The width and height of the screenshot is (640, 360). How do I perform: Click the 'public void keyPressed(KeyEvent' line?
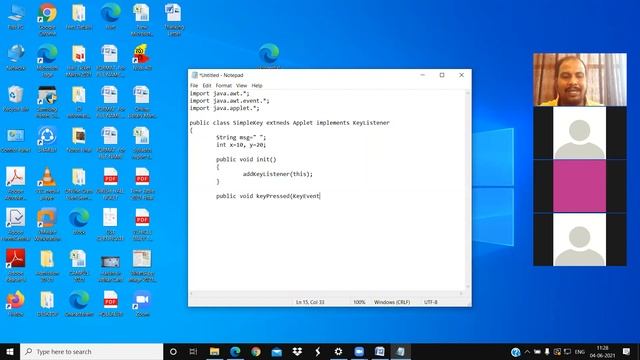(x=268, y=196)
